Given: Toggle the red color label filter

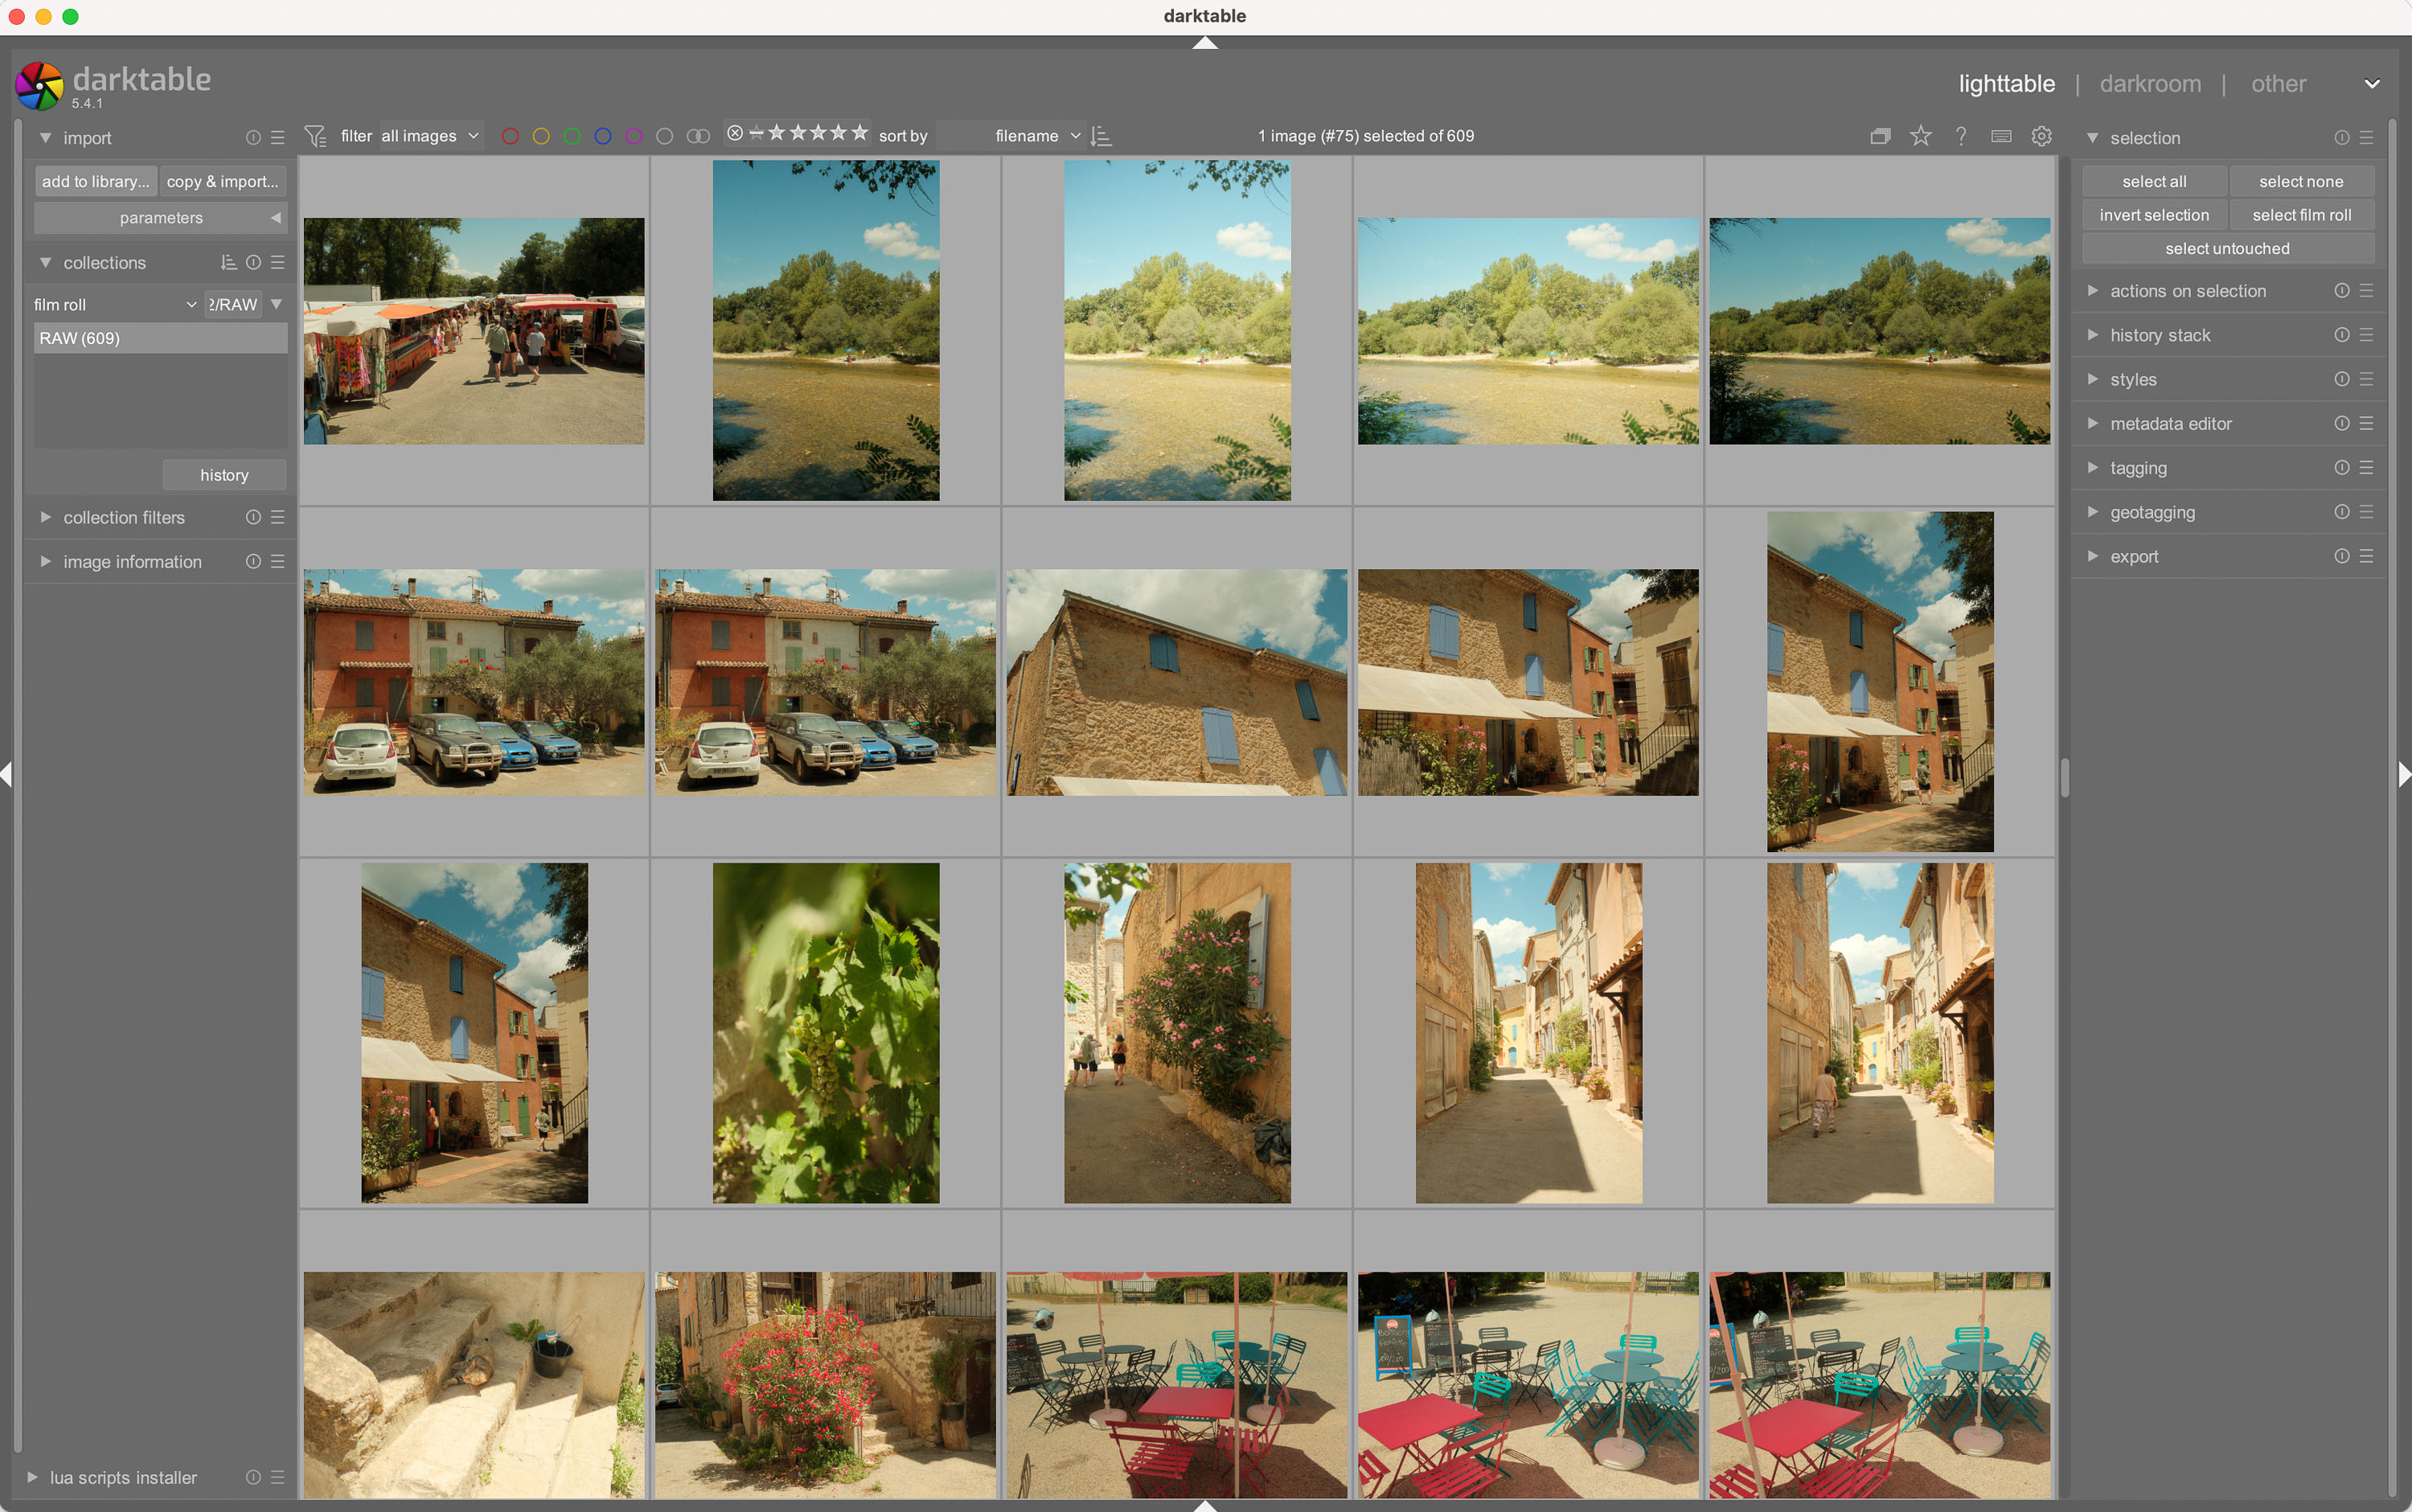Looking at the screenshot, I should point(510,136).
